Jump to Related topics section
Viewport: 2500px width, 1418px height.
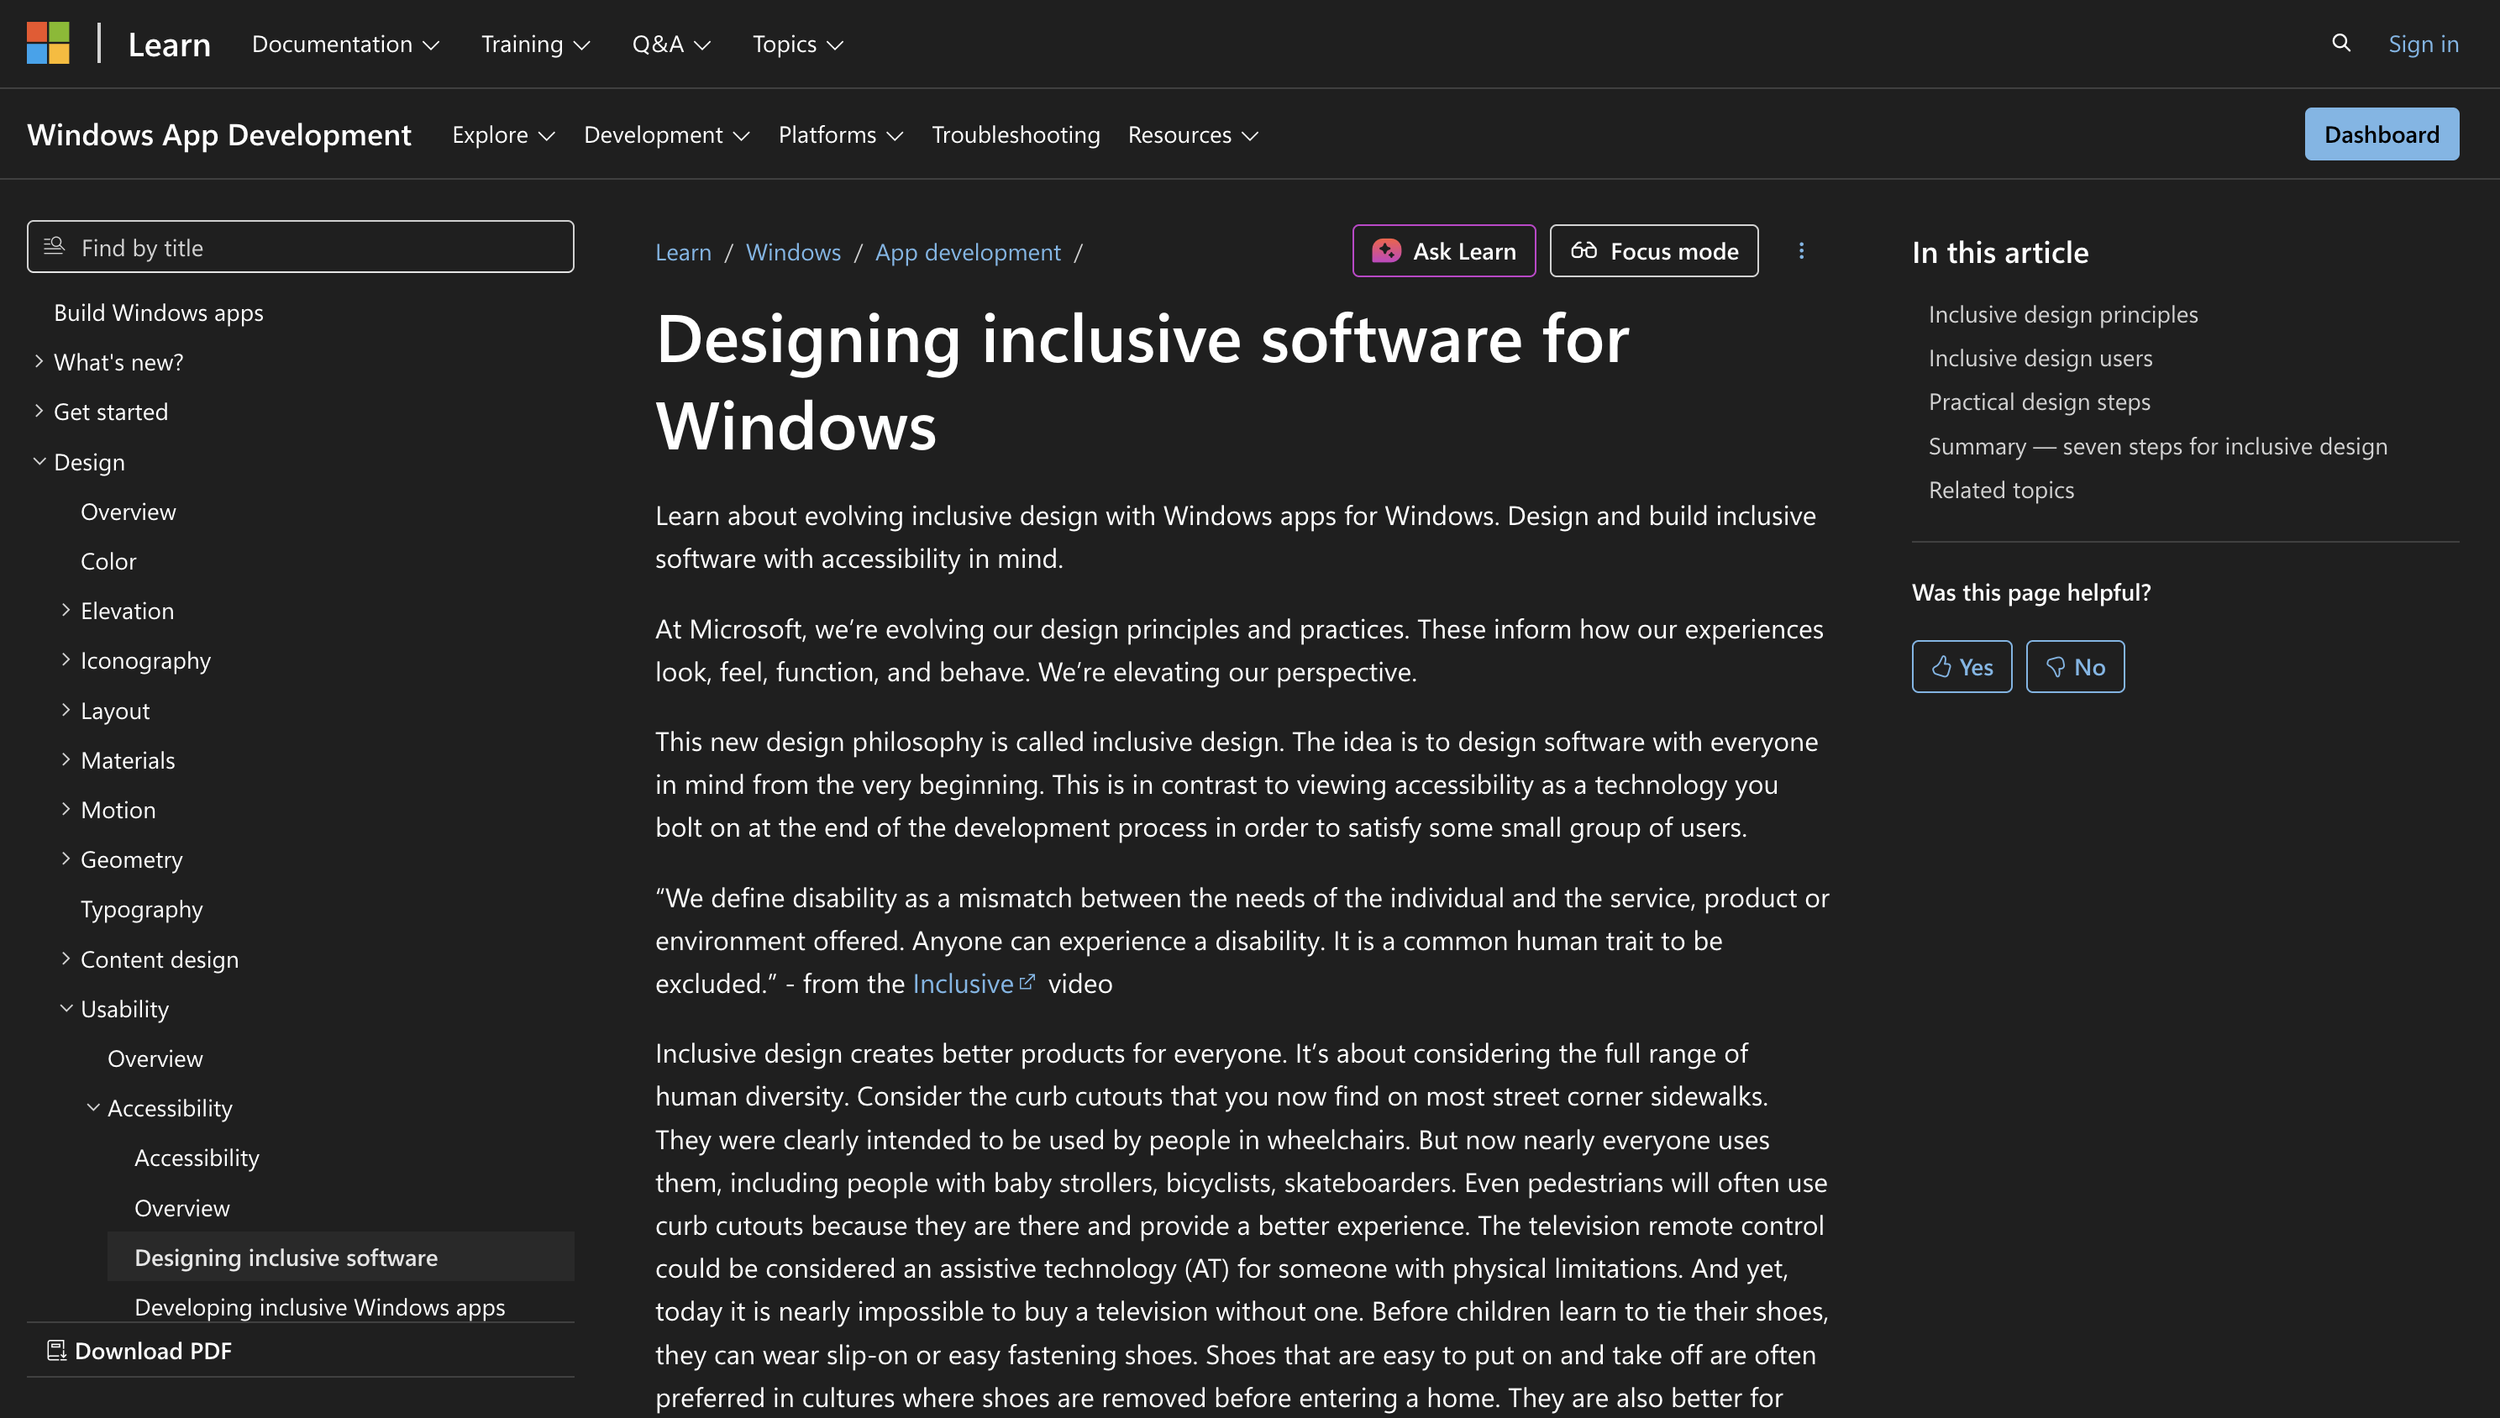point(2000,490)
